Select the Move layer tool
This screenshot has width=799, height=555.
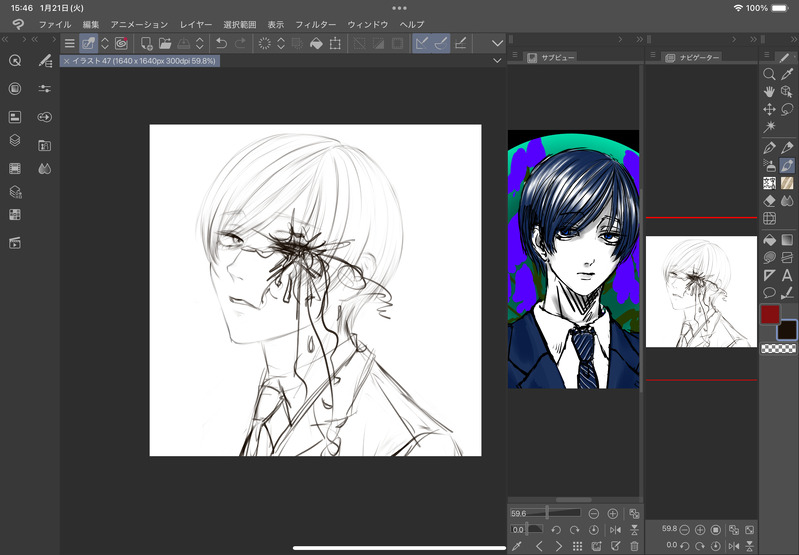click(769, 109)
